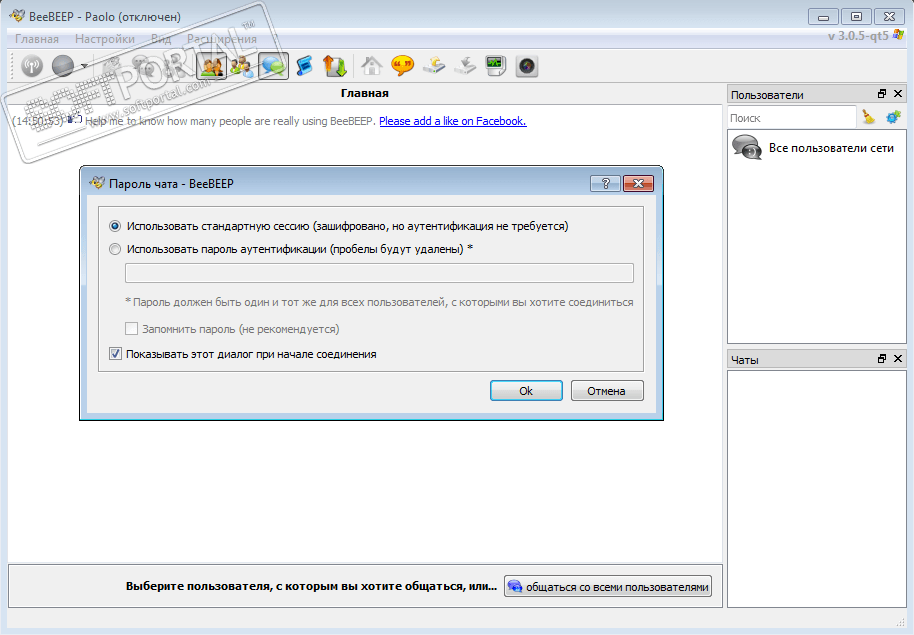Click the gray status sphere icon
This screenshot has width=914, height=635.
(x=63, y=66)
